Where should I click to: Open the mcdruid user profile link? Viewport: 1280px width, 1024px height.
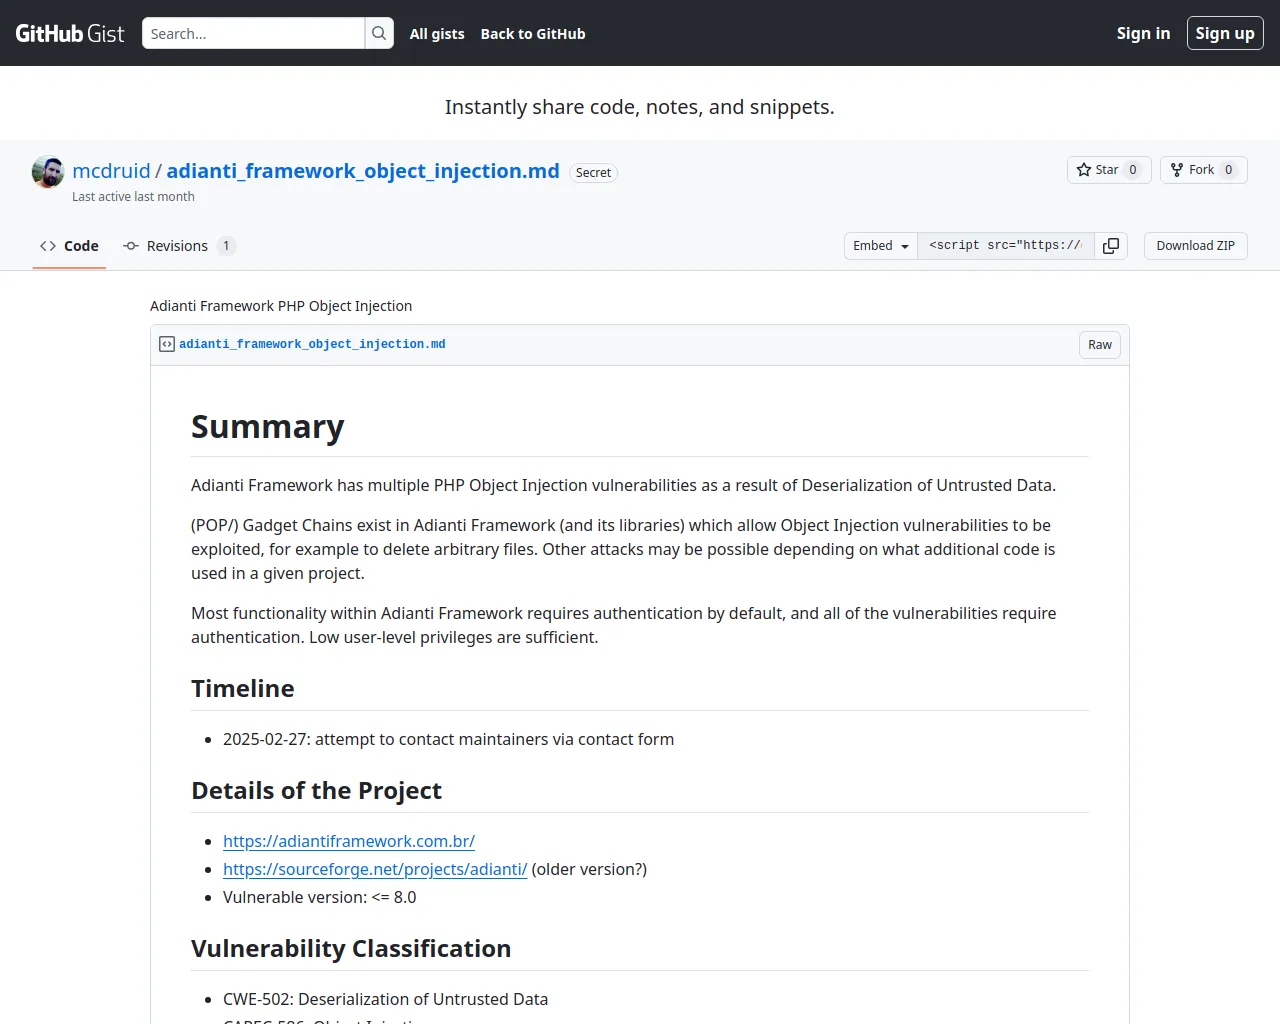coord(111,171)
